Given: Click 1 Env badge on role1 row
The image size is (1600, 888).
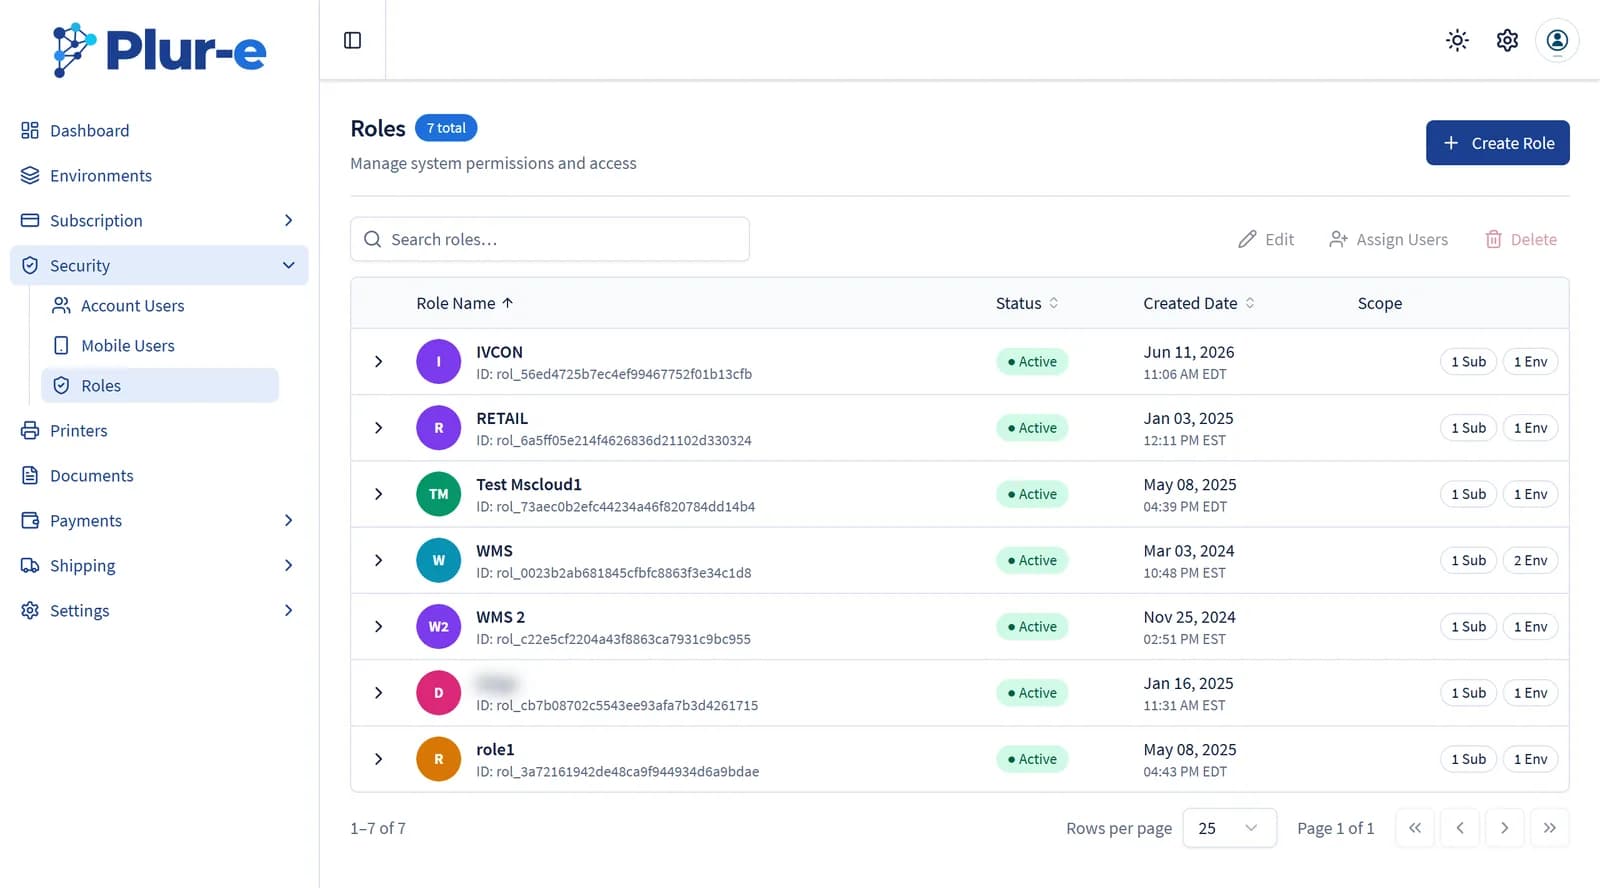Looking at the screenshot, I should [1530, 759].
